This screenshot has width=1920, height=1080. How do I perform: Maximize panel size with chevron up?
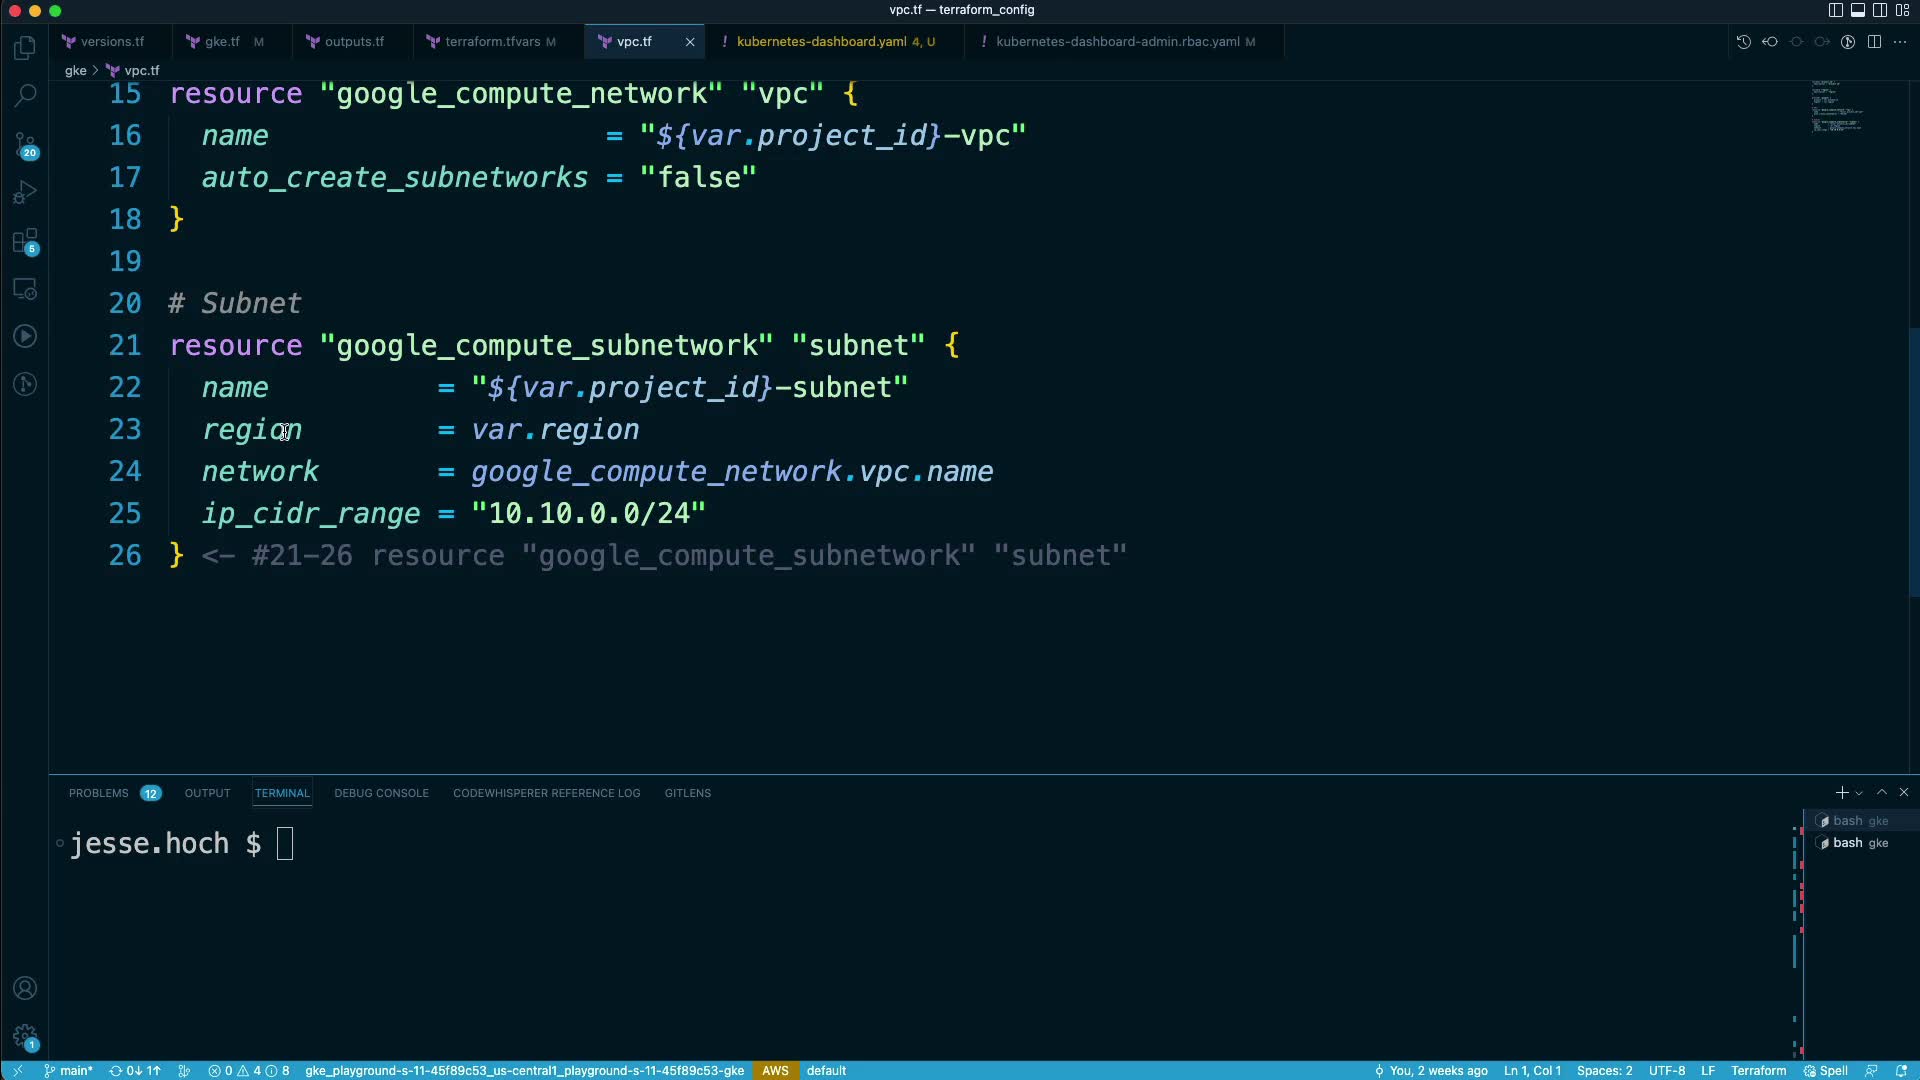(x=1882, y=792)
